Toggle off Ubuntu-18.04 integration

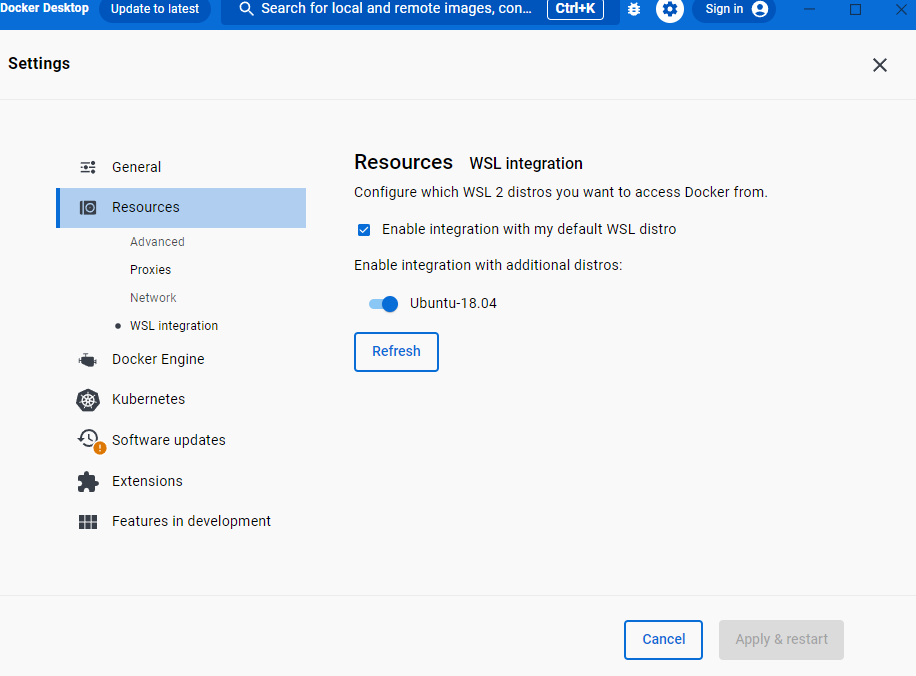[383, 304]
